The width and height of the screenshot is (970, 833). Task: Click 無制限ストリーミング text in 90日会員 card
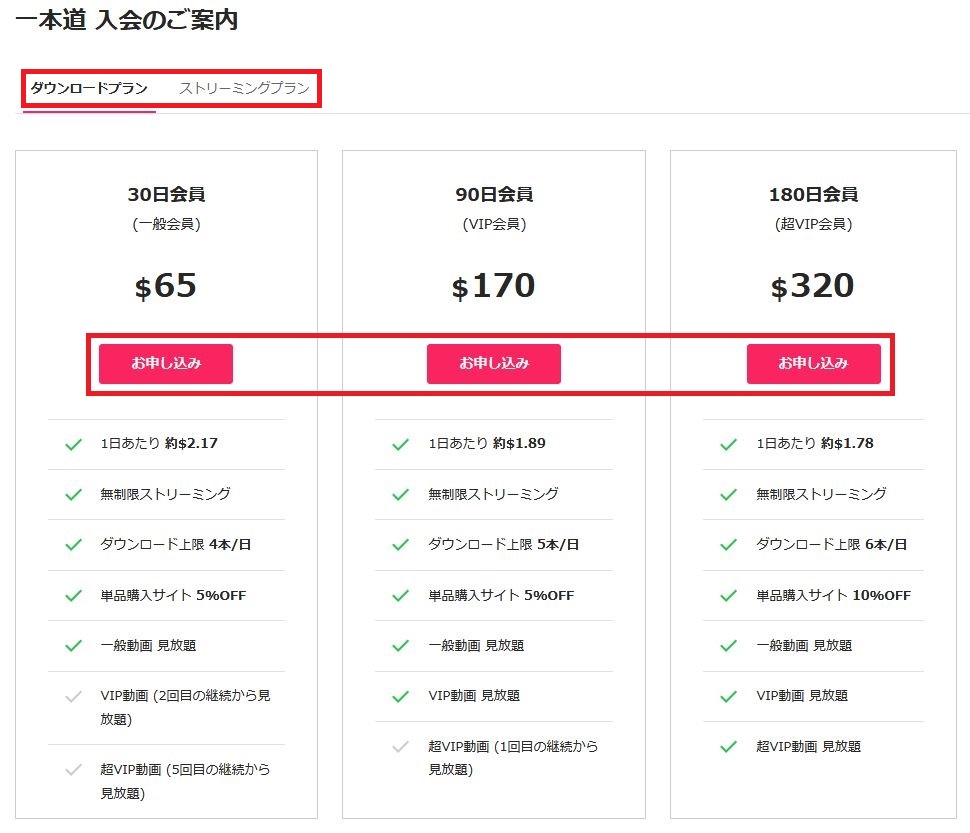coord(494,494)
